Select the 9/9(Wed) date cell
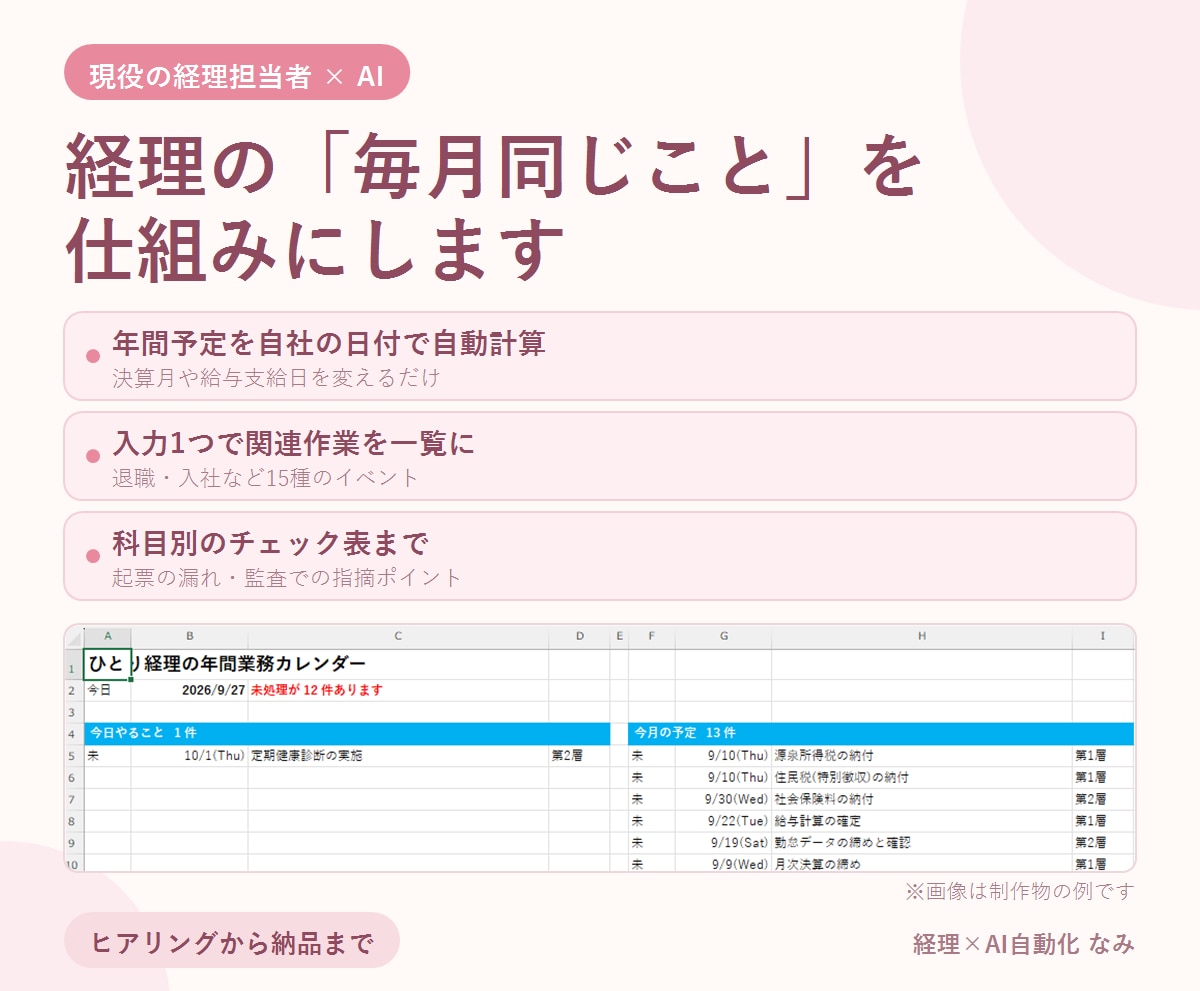1200x991 pixels. 741,864
